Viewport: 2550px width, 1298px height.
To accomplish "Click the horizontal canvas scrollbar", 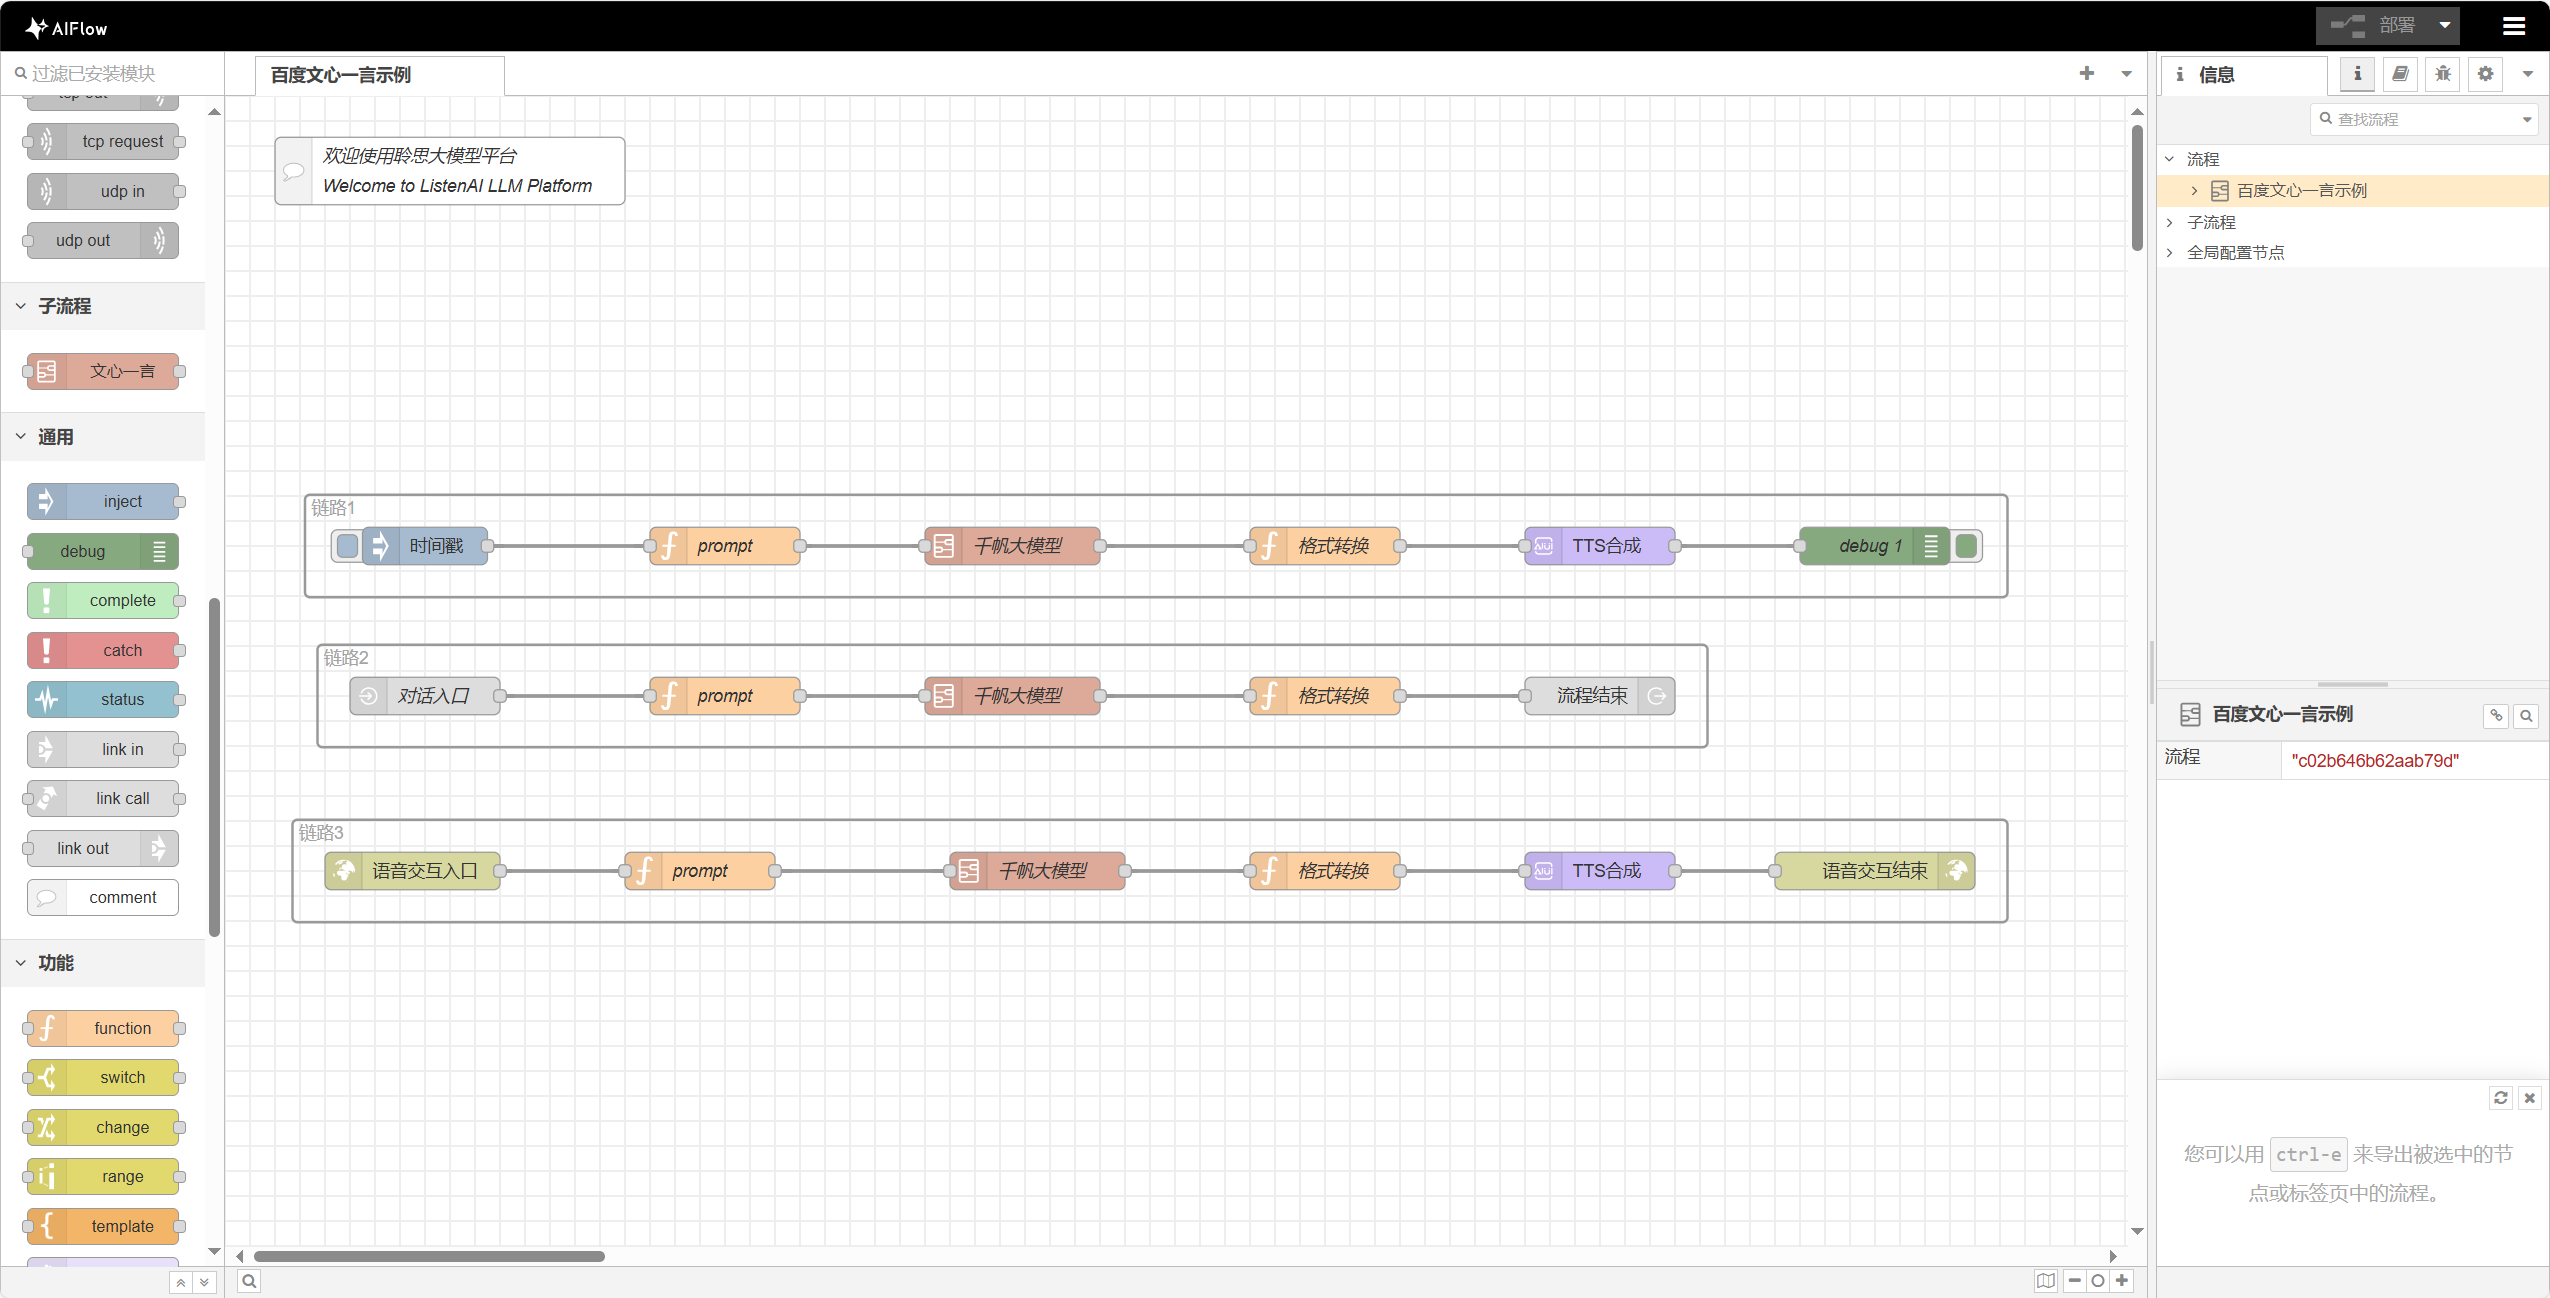I will coord(430,1256).
